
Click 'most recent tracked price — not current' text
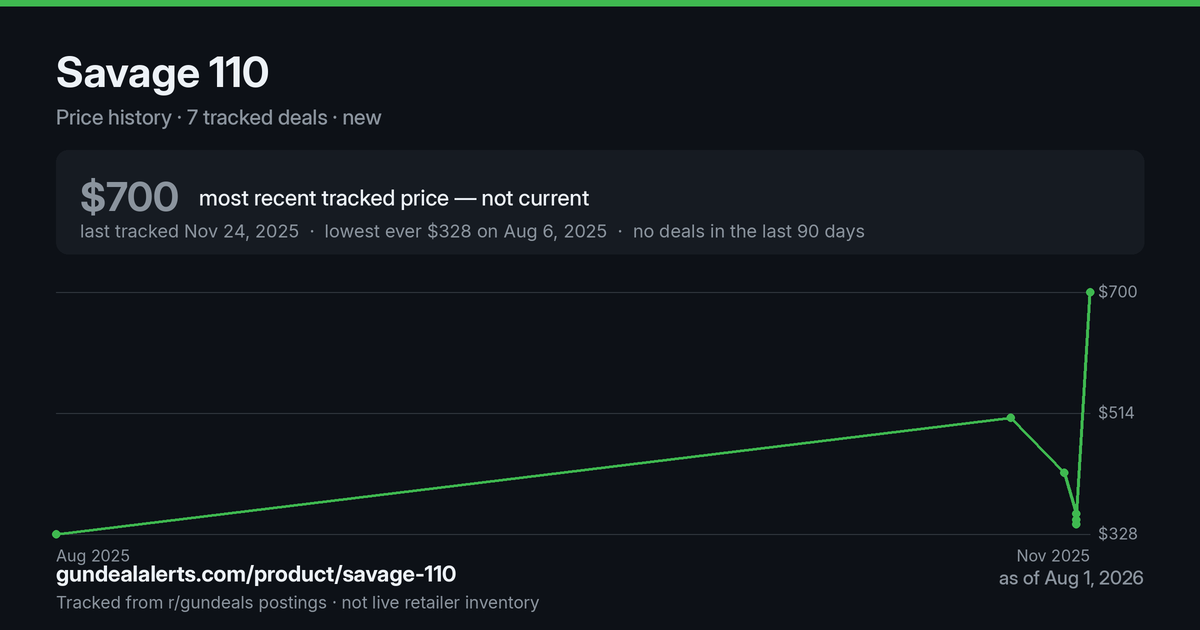pos(394,198)
